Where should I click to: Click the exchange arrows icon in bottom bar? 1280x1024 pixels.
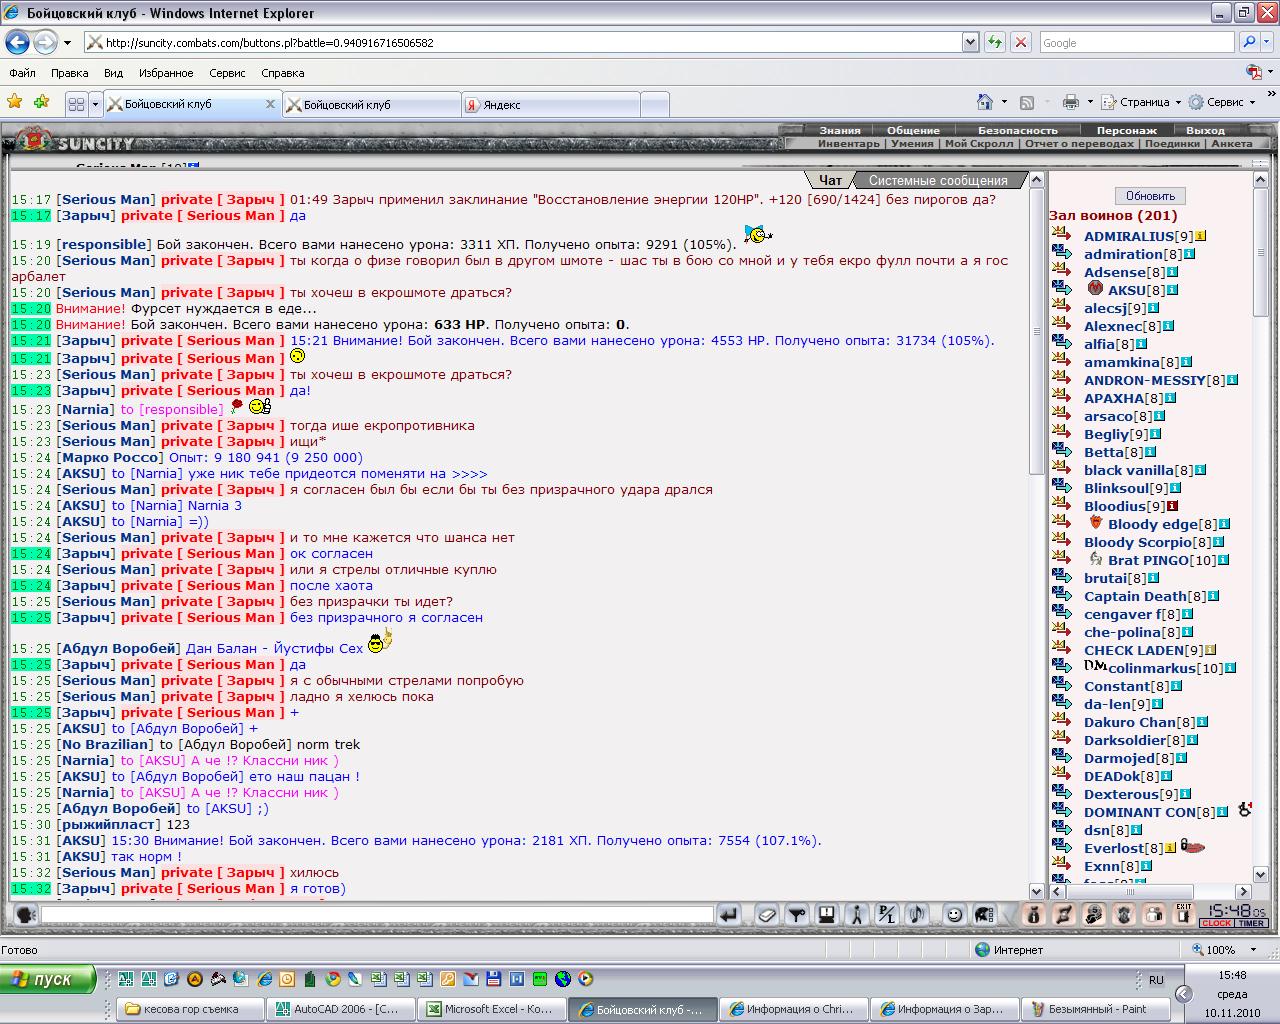(x=1064, y=914)
